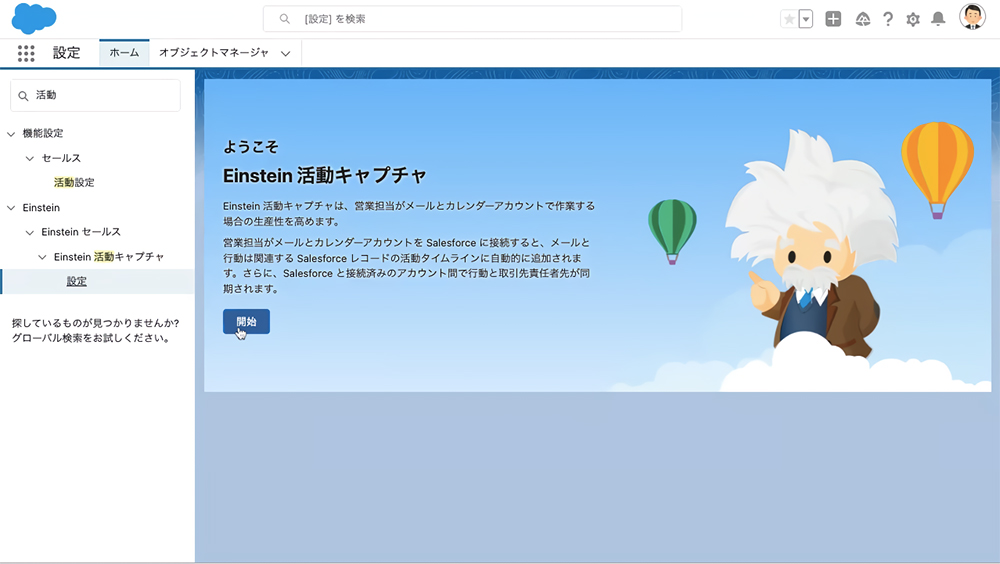Collapse the Einstein セールス node
Viewport: 1000px width, 564px height.
pyautogui.click(x=29, y=233)
